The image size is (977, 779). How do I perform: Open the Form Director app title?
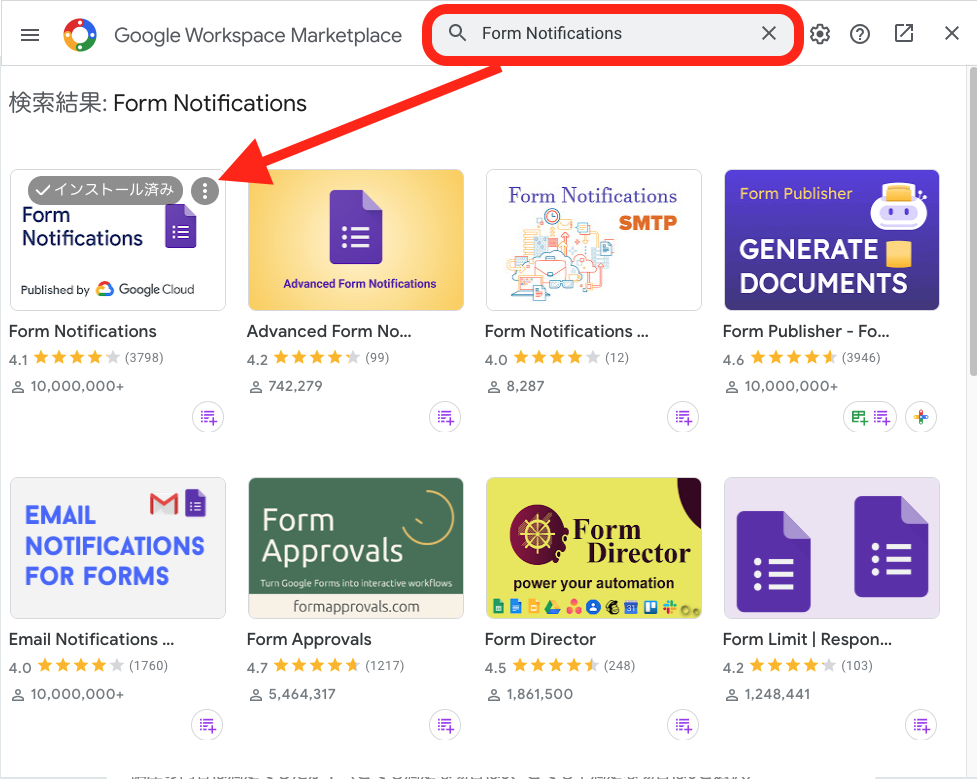pyautogui.click(x=540, y=639)
